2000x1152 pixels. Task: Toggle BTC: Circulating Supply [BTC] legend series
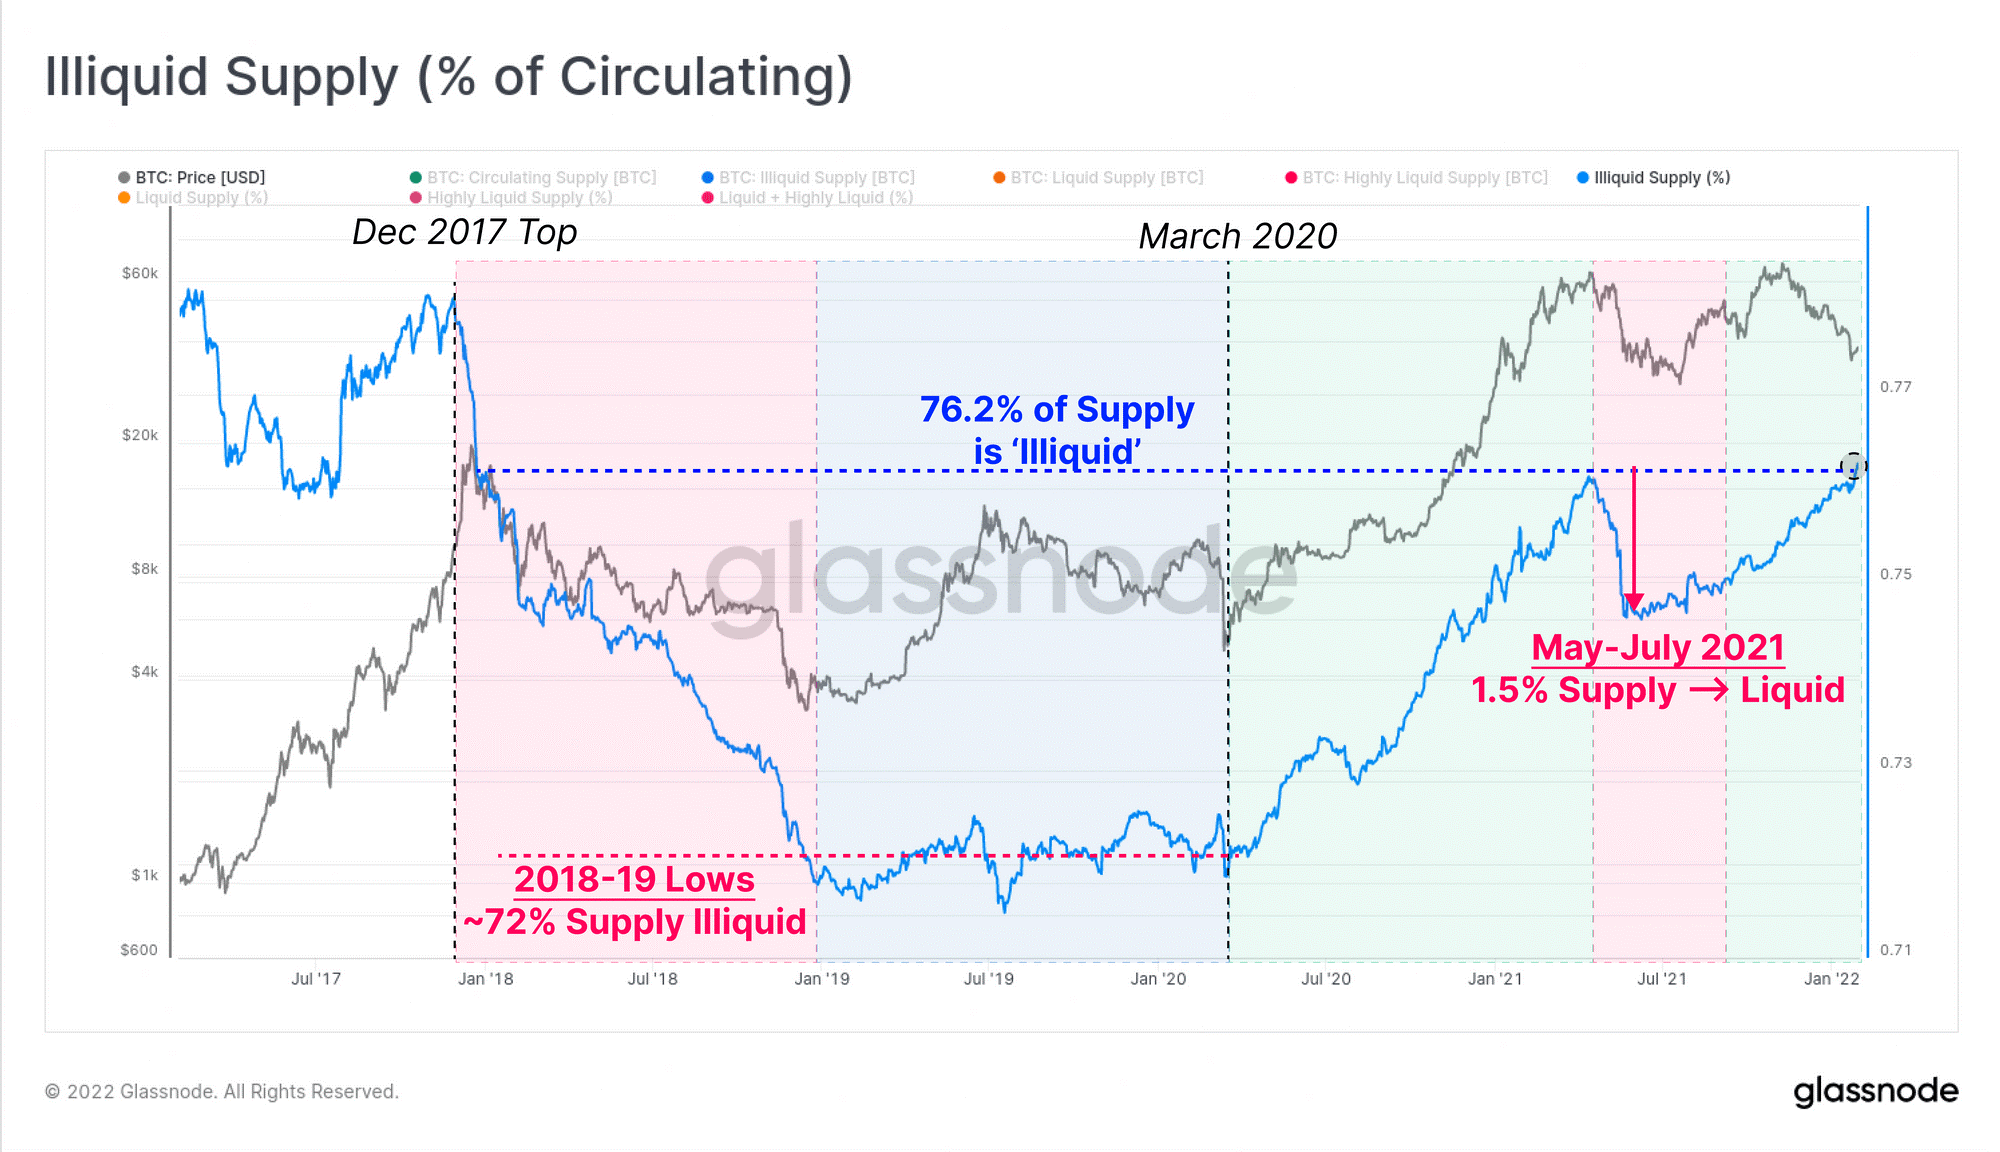point(533,177)
